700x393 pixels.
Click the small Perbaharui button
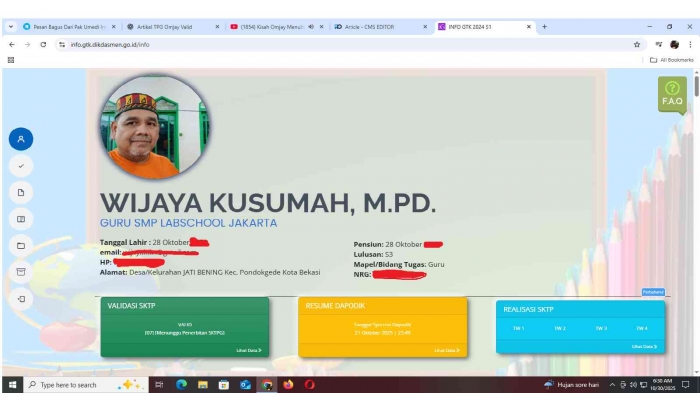[653, 292]
